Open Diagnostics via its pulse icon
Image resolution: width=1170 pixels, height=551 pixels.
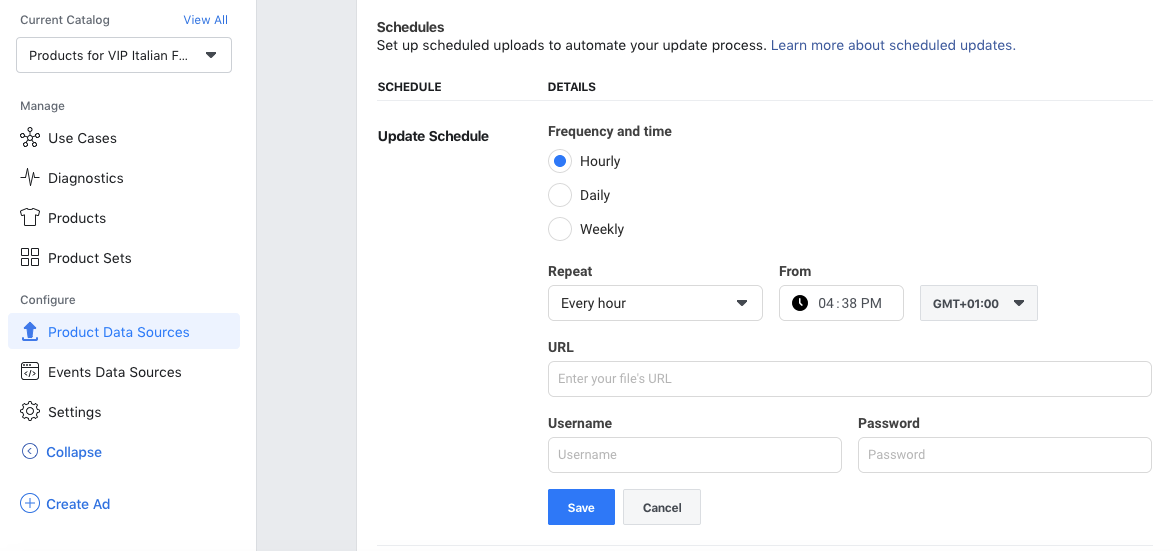point(30,178)
